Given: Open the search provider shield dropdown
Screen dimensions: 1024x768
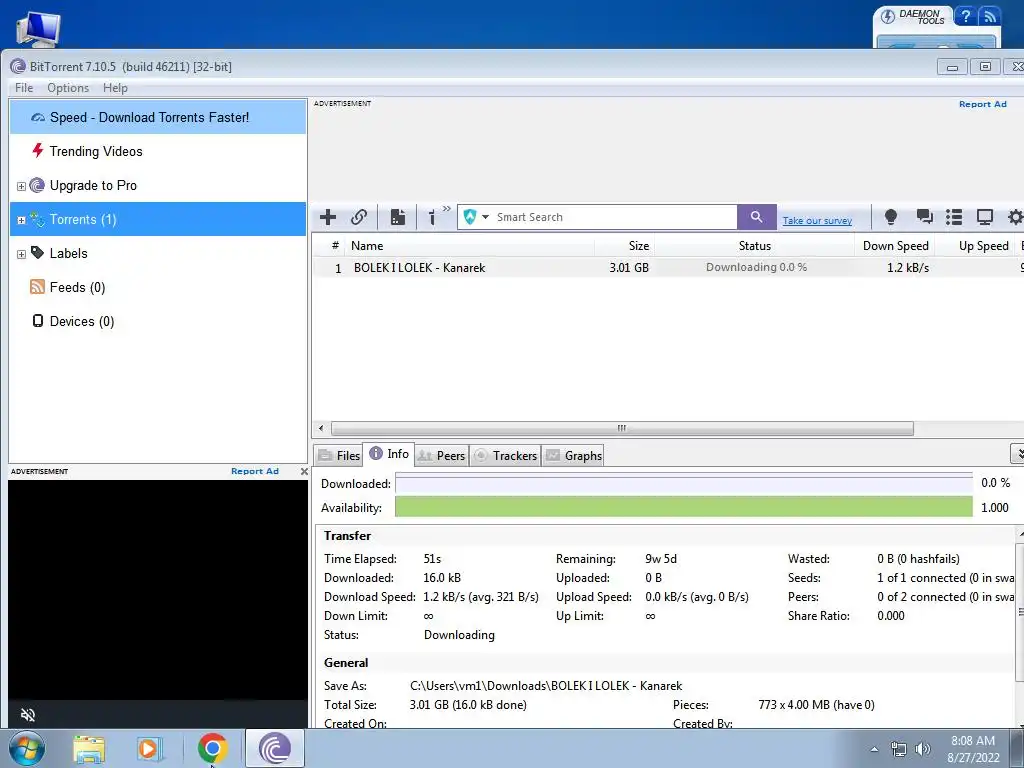Looking at the screenshot, I should 476,217.
